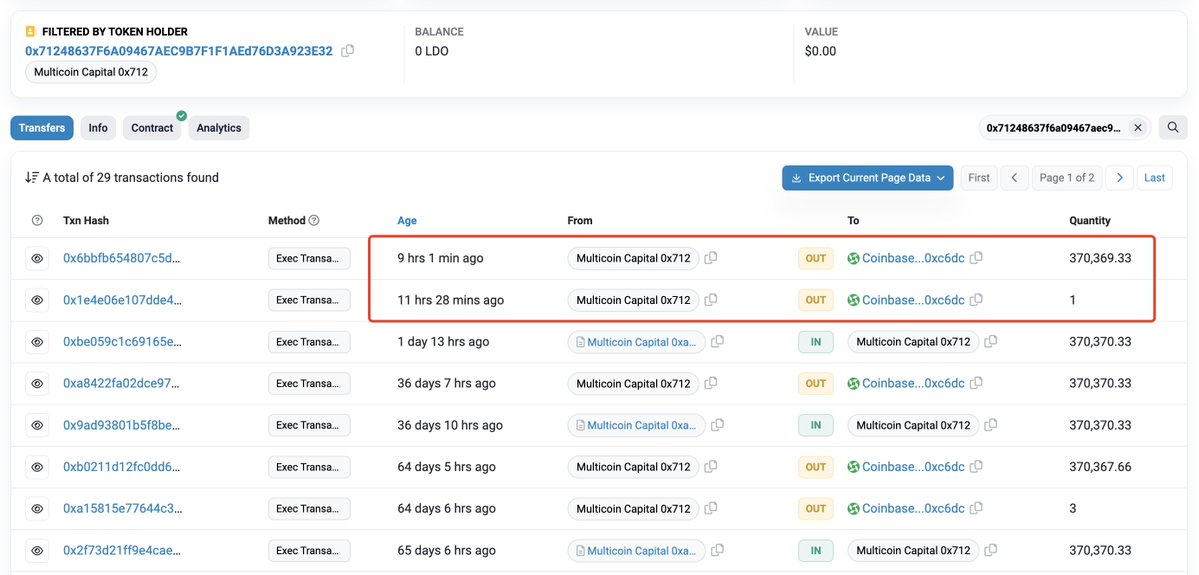1199x575 pixels.
Task: Open the search magnifier icon
Action: [1173, 128]
